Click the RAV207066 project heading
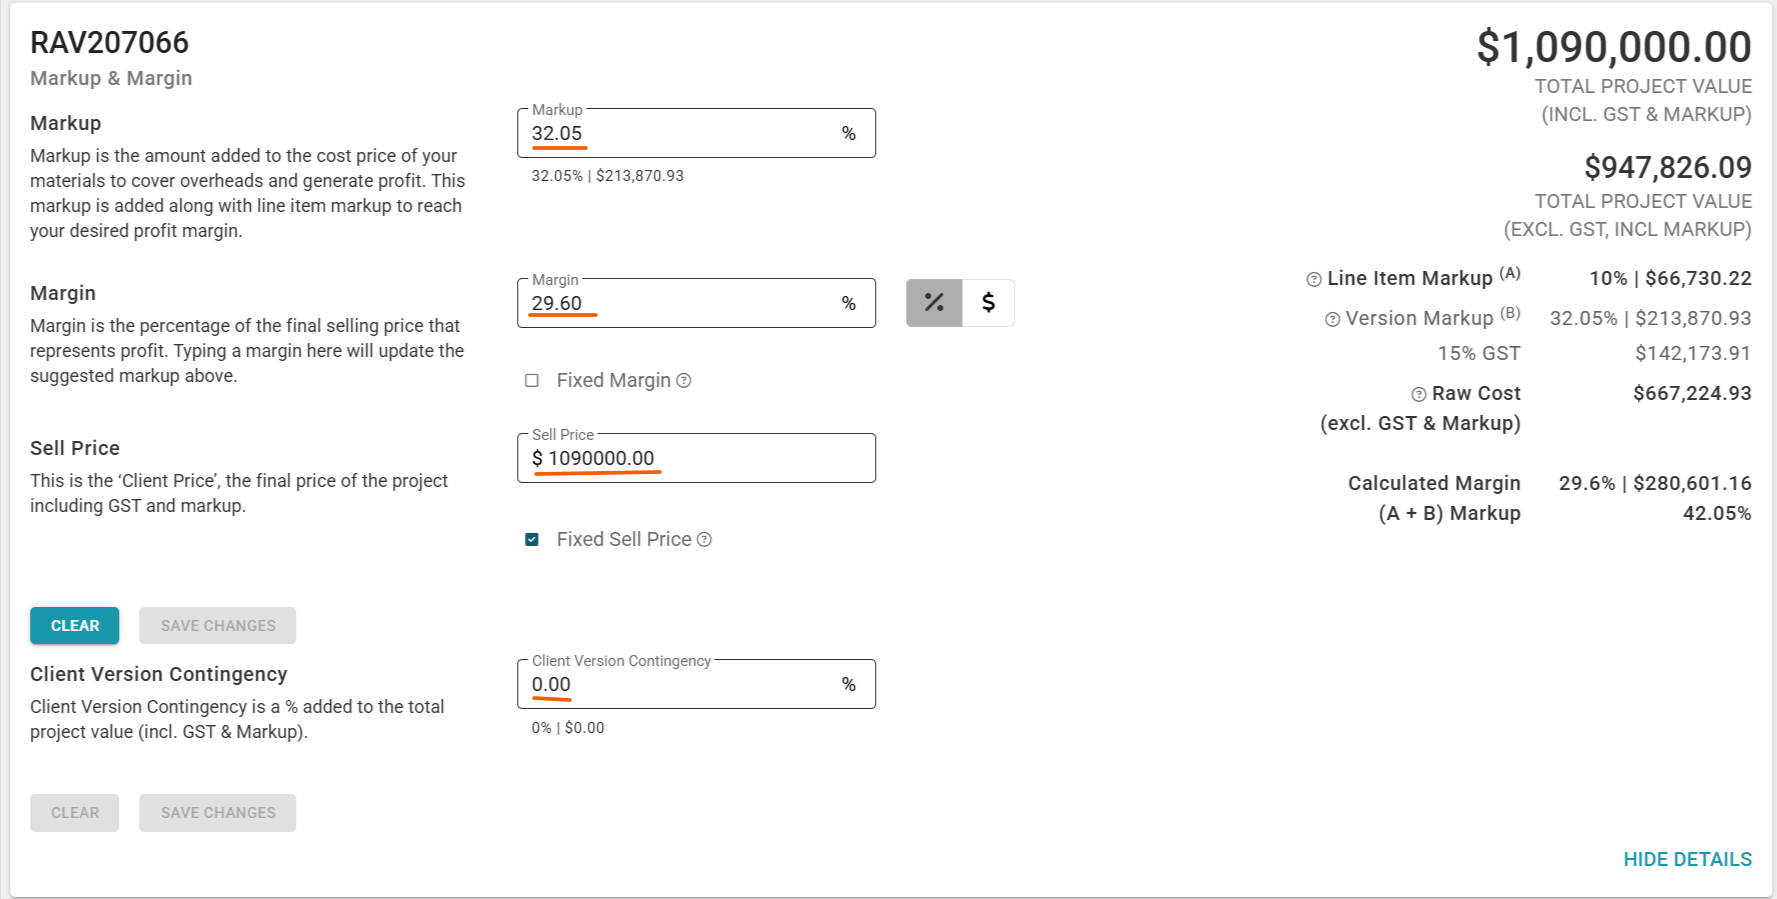This screenshot has height=899, width=1777. coord(109,43)
